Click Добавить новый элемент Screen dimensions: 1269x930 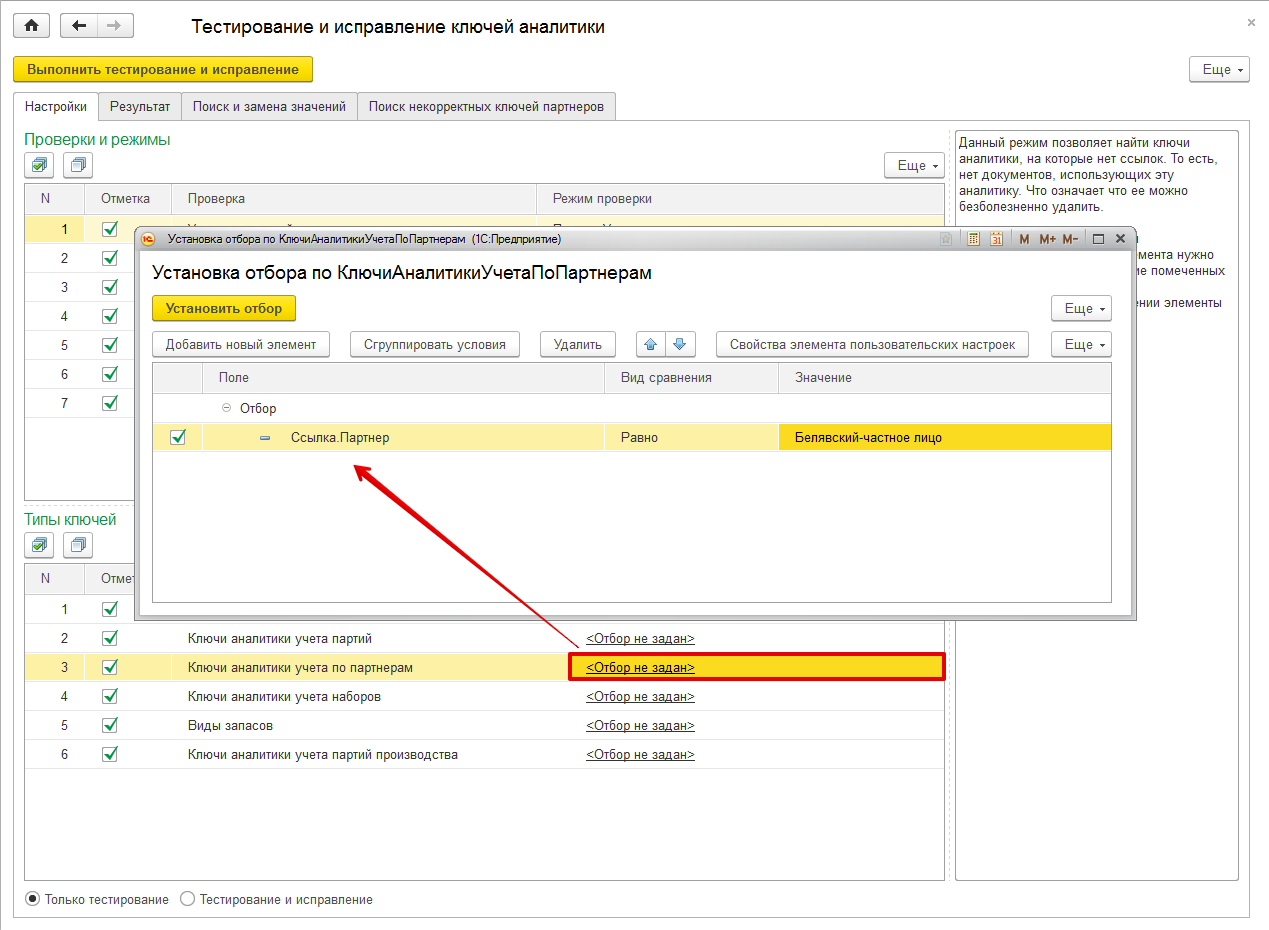pyautogui.click(x=241, y=344)
